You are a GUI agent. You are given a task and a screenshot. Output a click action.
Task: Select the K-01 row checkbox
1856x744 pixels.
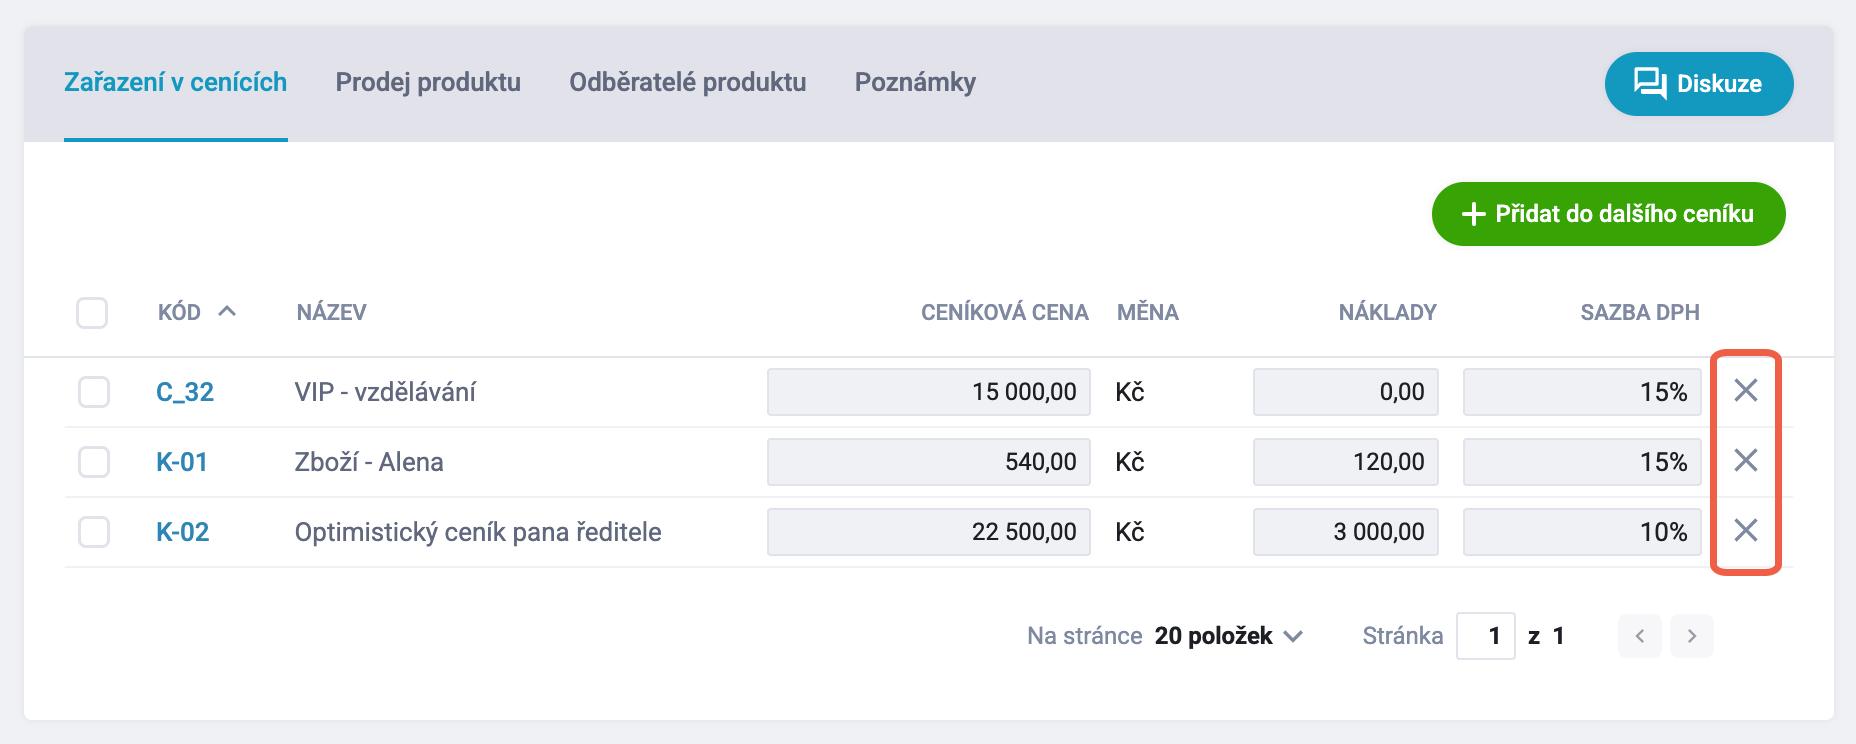point(94,462)
